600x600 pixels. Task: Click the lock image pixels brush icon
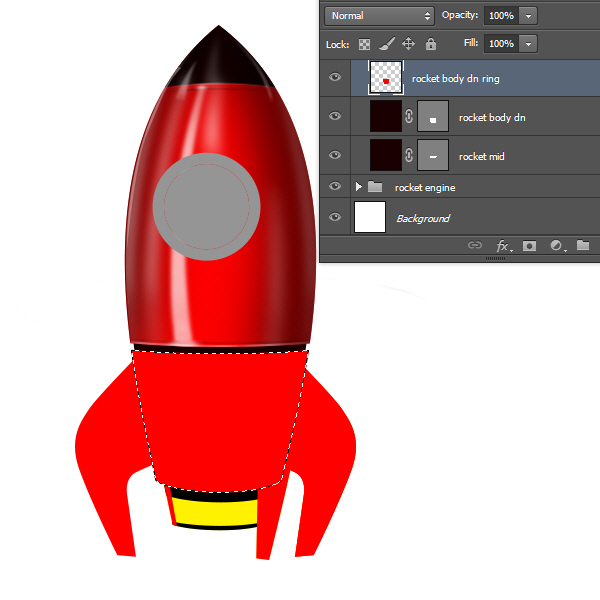coord(386,44)
